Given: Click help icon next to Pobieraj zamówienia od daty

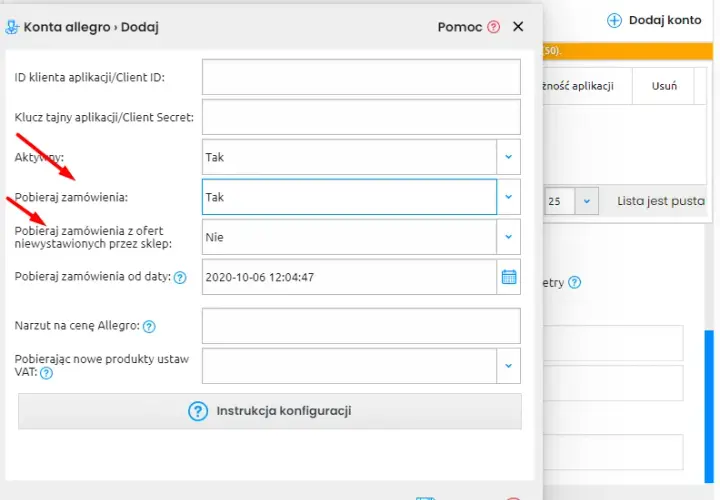Looking at the screenshot, I should point(180,277).
